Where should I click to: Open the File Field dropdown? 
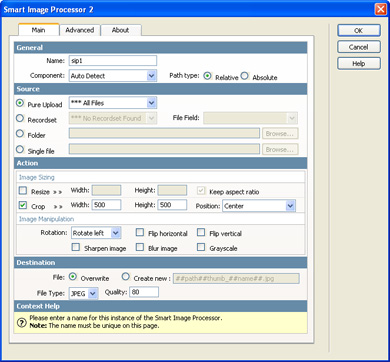point(250,118)
